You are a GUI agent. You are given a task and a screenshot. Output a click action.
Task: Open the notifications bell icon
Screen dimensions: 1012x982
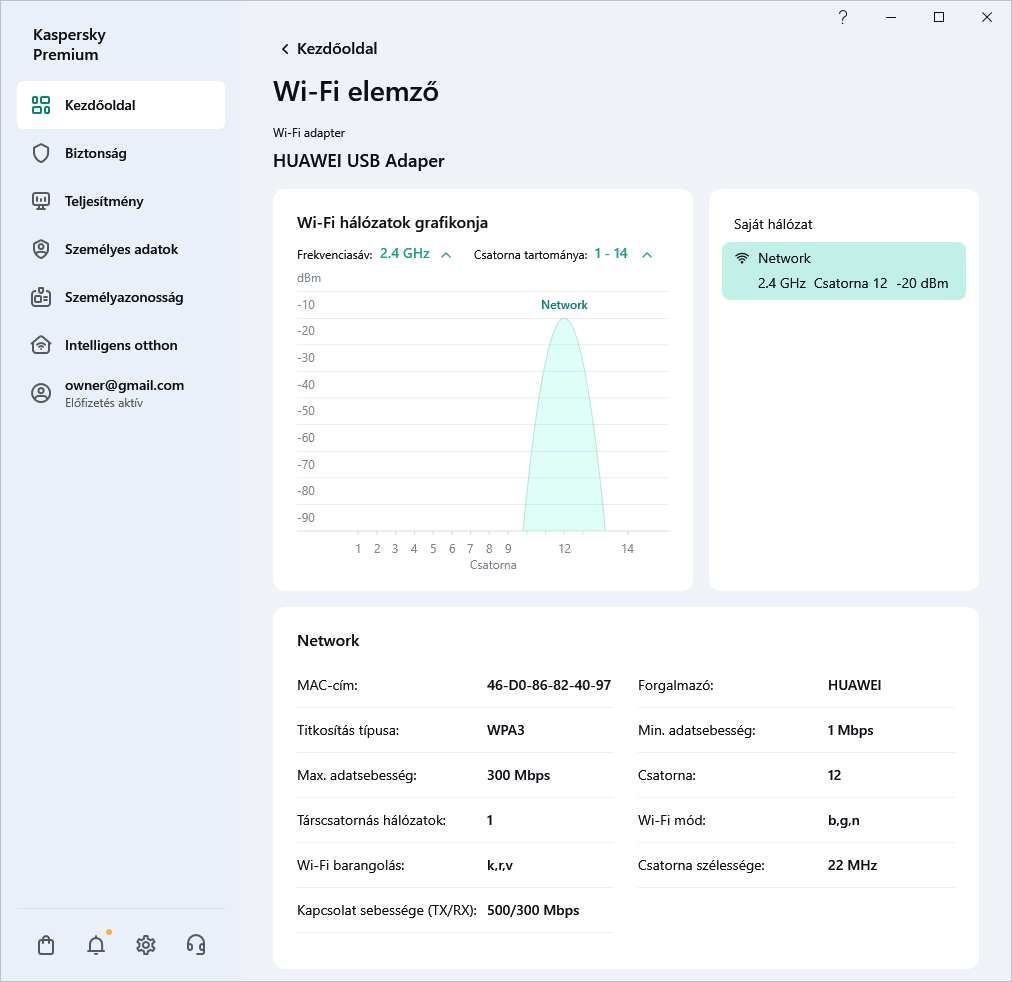[x=96, y=945]
